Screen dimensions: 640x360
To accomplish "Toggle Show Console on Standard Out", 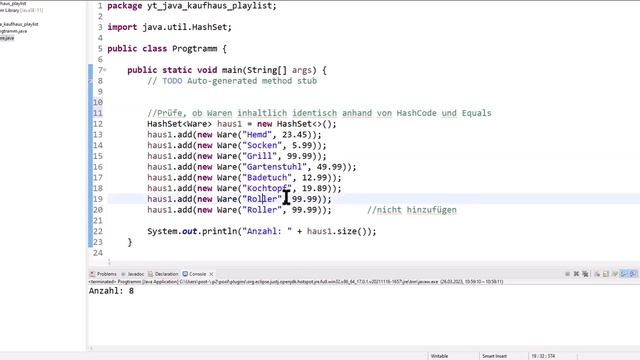I will point(624,274).
